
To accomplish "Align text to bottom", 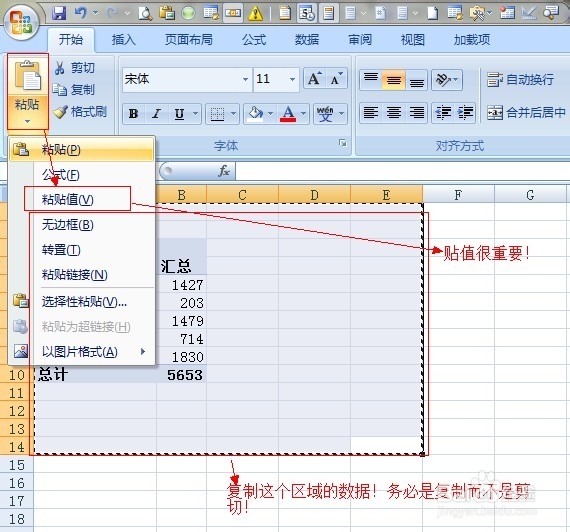I will tap(417, 80).
